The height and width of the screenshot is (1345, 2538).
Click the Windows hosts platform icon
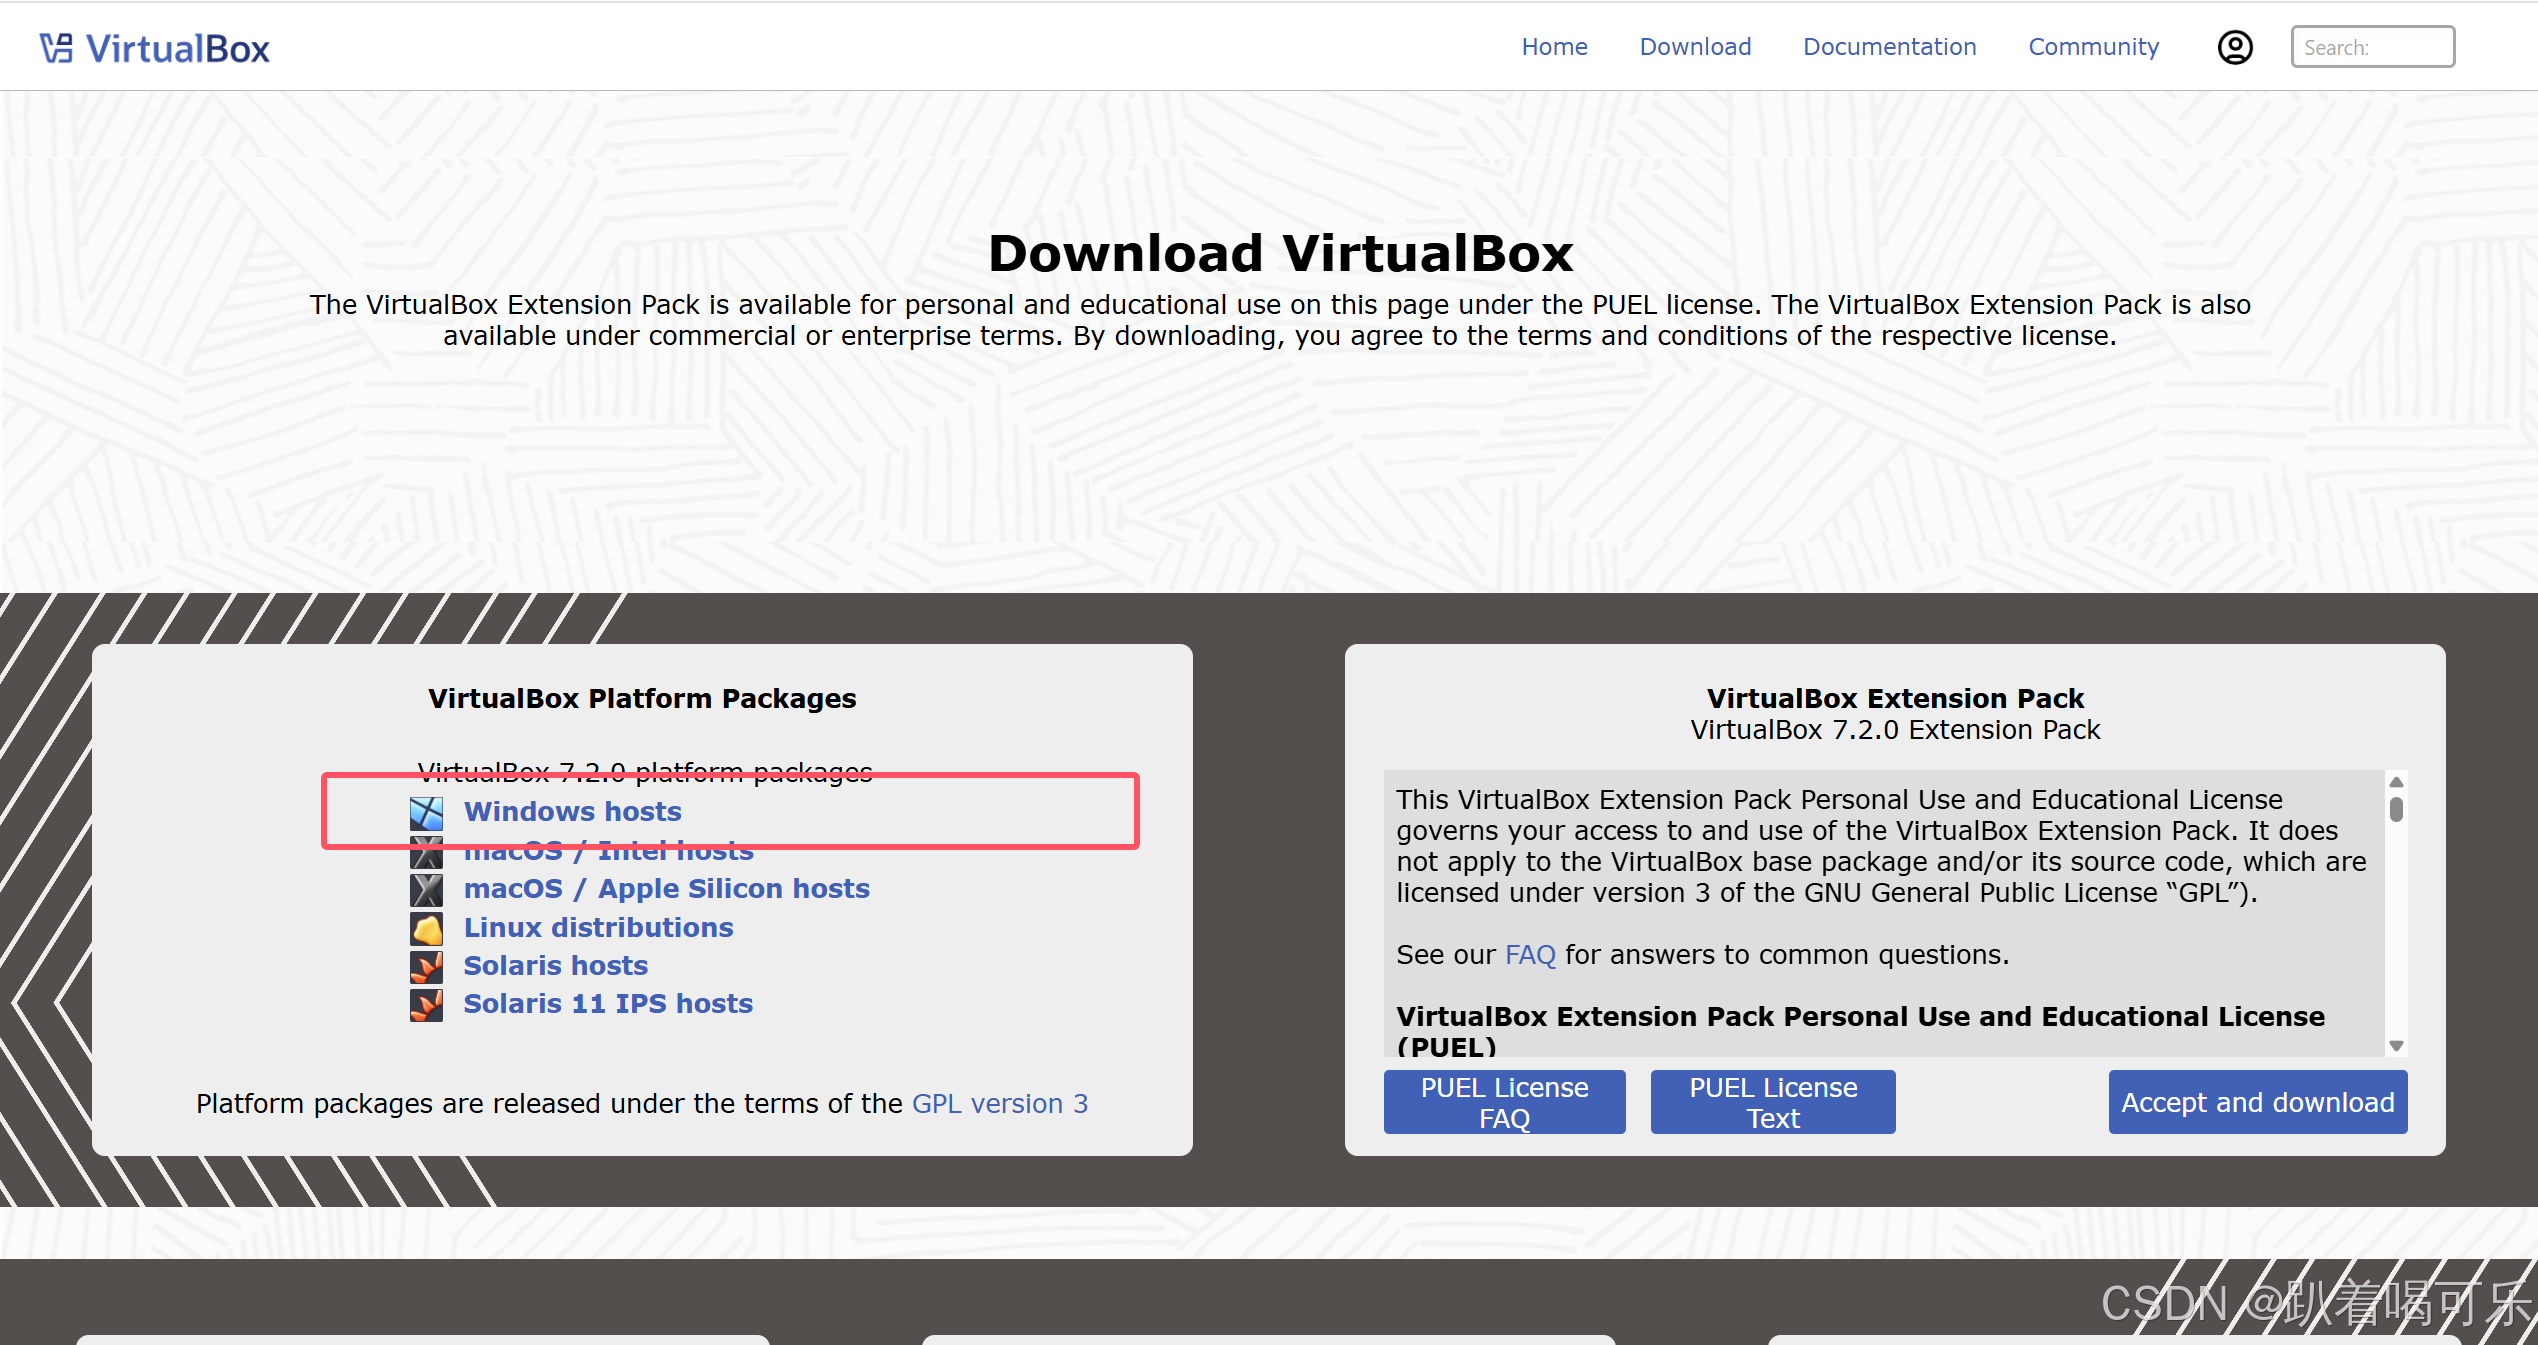point(426,813)
